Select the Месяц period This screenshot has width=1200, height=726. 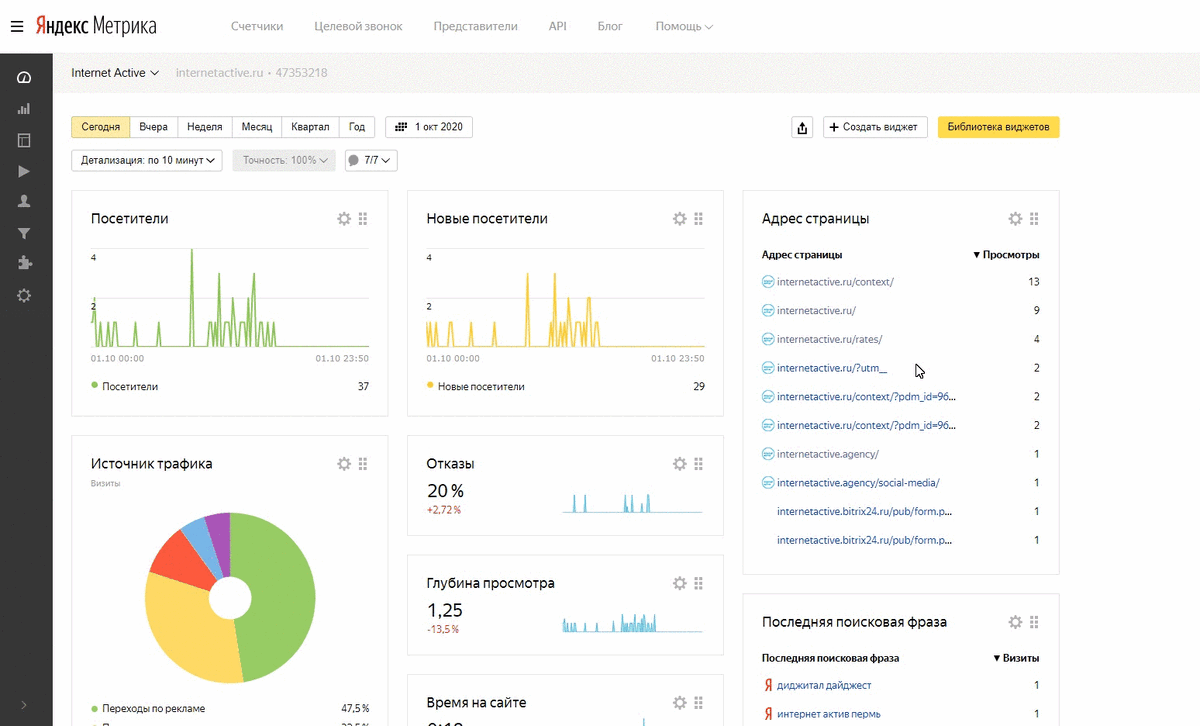coord(257,127)
